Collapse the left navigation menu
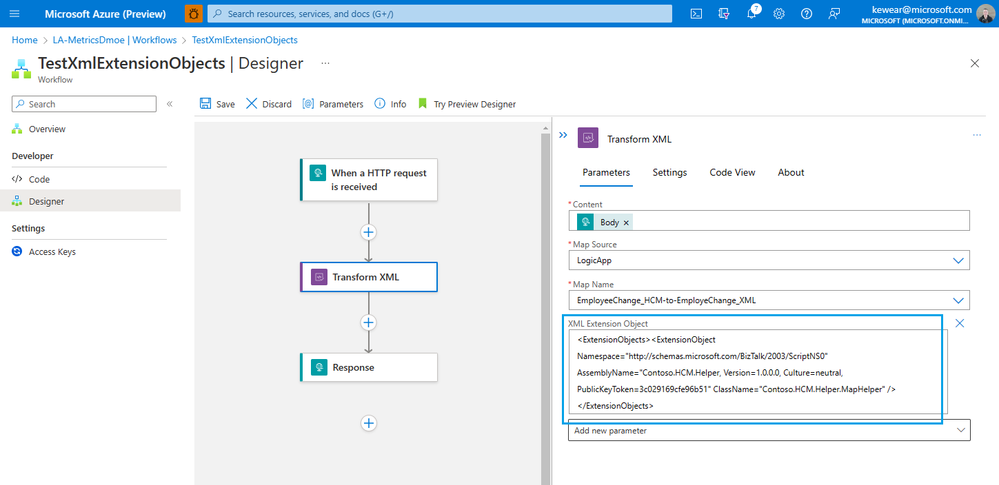This screenshot has height=485, width=999. point(169,104)
